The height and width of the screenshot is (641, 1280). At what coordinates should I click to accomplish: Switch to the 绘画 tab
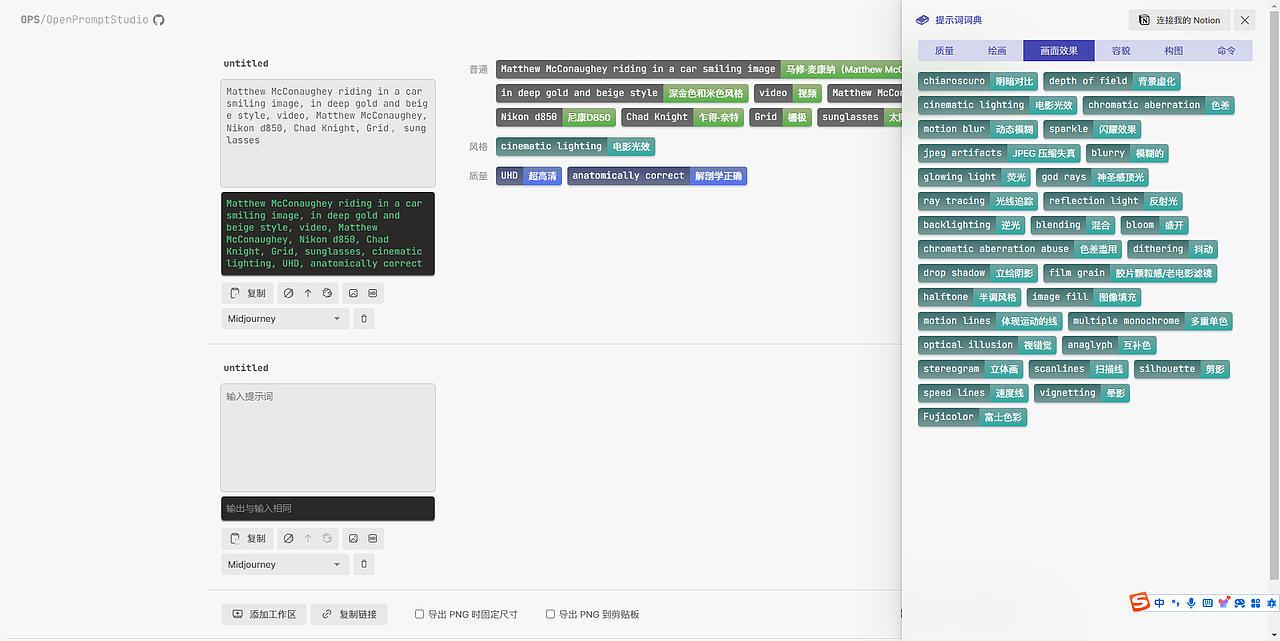997,51
